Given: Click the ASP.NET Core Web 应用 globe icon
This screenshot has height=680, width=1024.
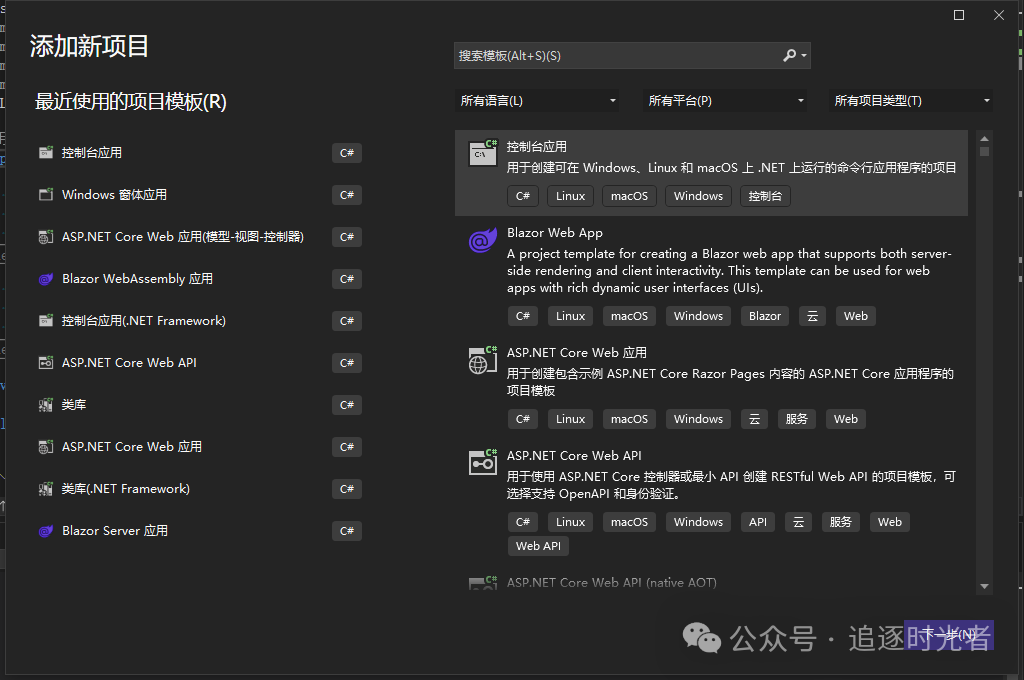Looking at the screenshot, I should [x=483, y=360].
